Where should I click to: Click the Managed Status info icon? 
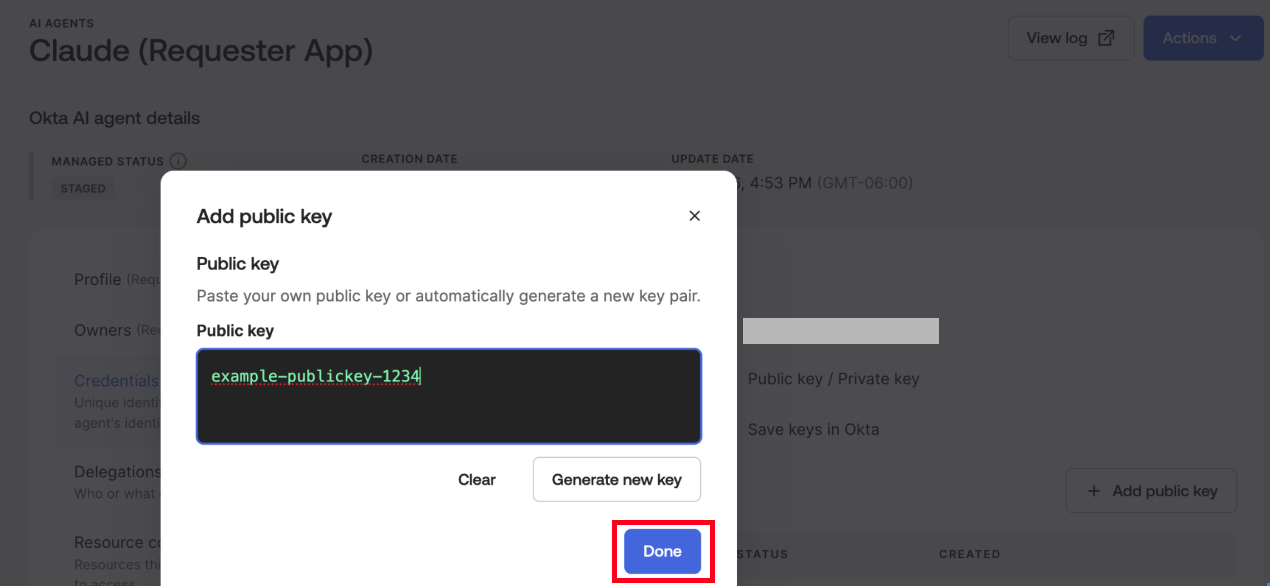pos(178,160)
